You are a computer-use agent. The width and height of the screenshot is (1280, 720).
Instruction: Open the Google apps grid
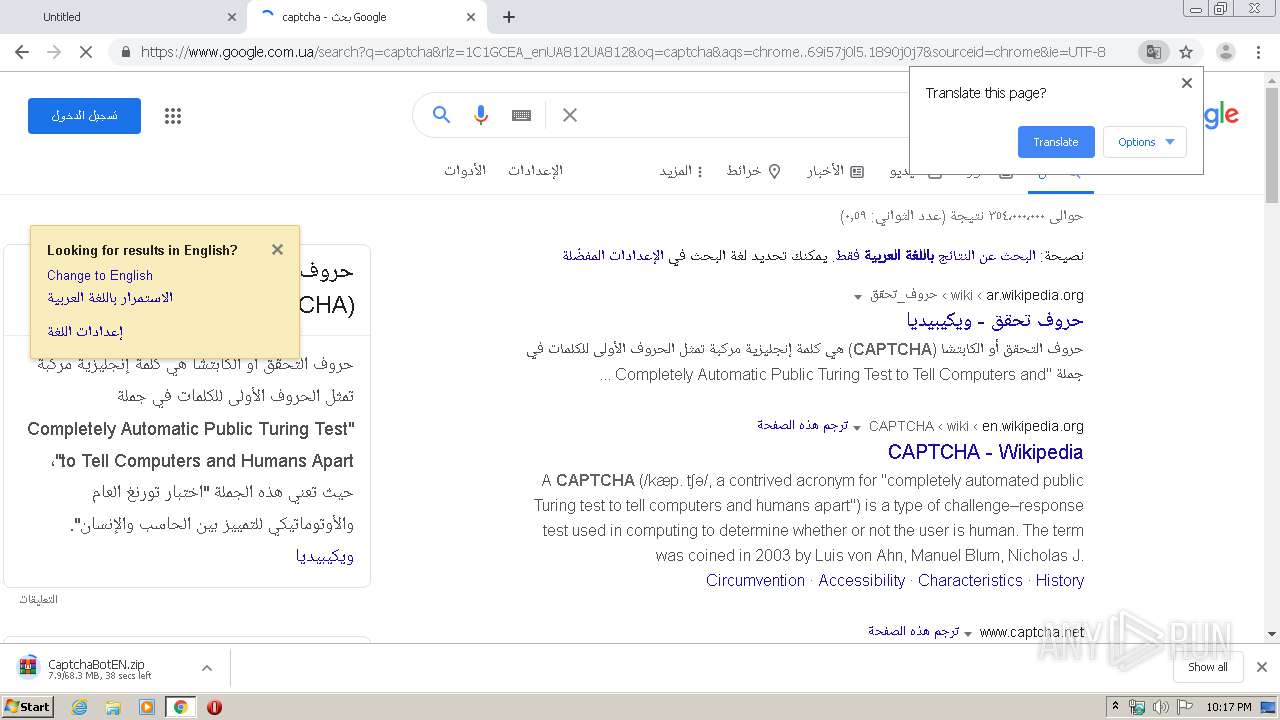click(x=173, y=116)
